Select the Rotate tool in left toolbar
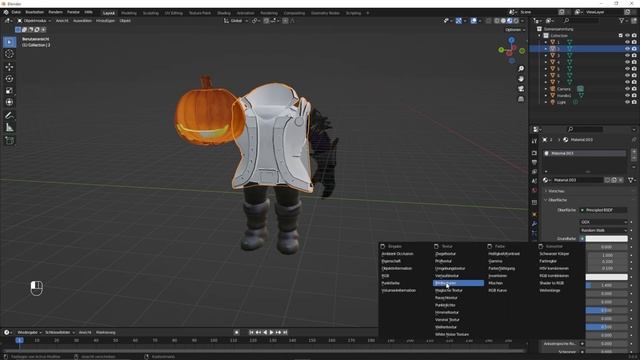Viewport: 640px width, 360px height. [x=9, y=79]
